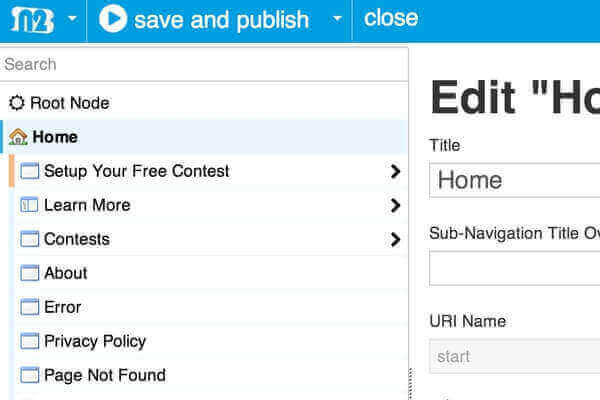The width and height of the screenshot is (600, 400).
Task: Click the Neos logo icon
Action: pos(32,19)
